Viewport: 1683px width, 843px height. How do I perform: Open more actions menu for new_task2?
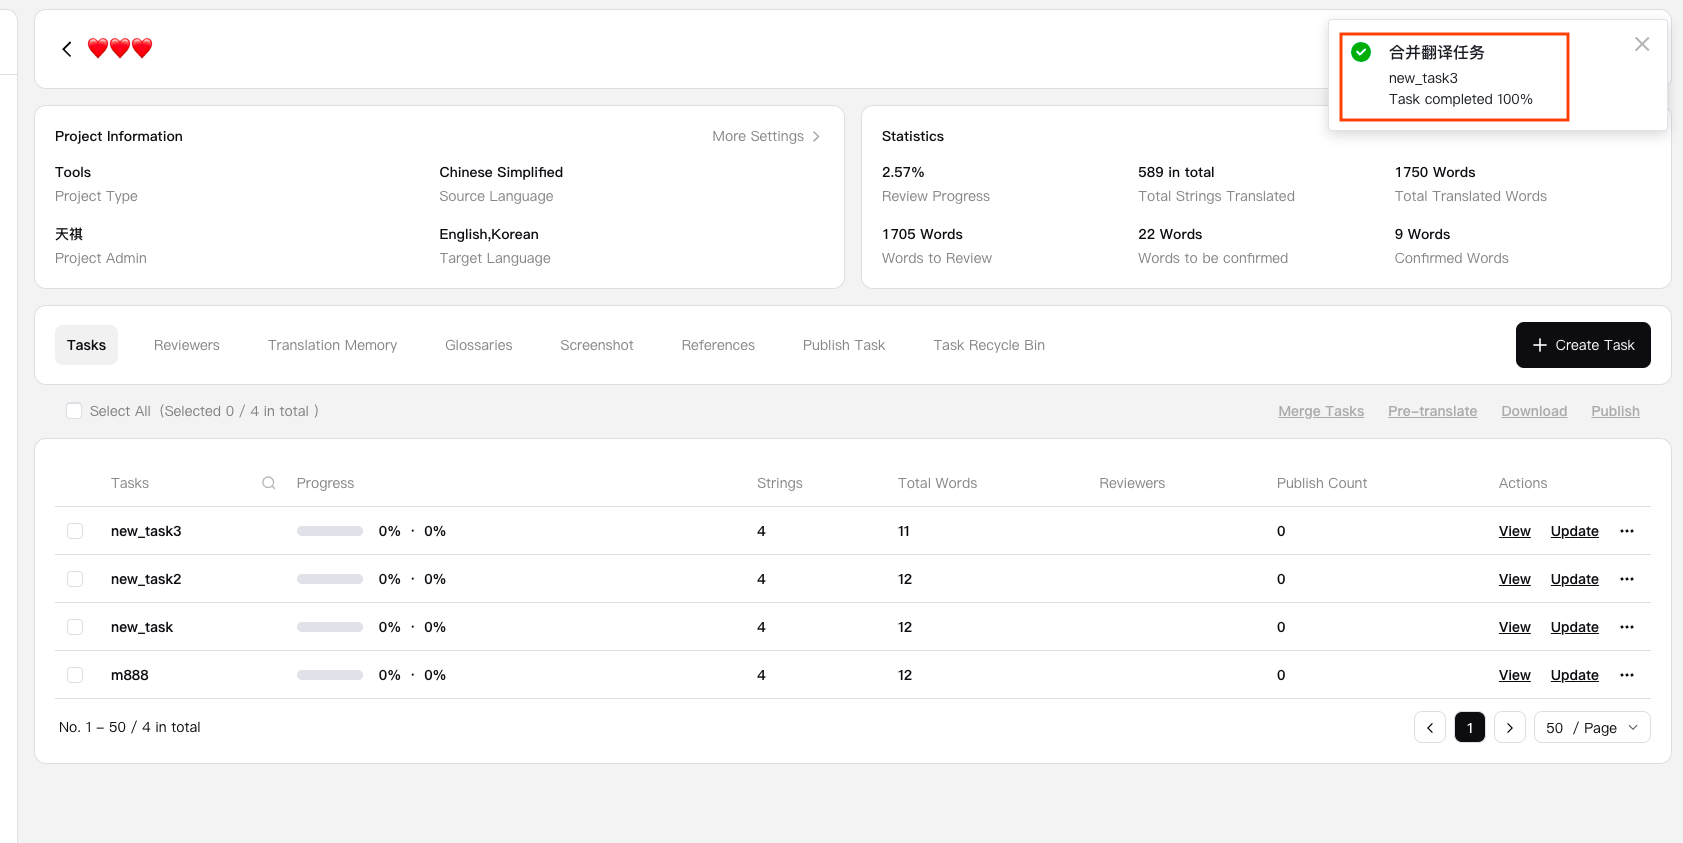[x=1626, y=579]
